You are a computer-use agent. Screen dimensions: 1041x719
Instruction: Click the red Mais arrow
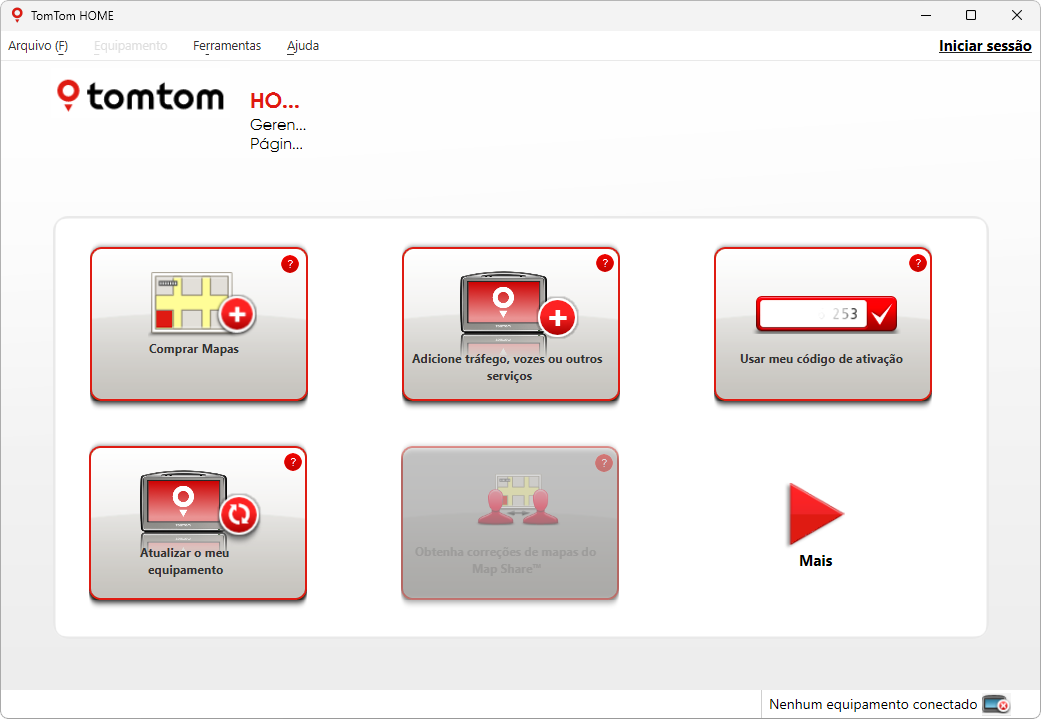coord(815,514)
